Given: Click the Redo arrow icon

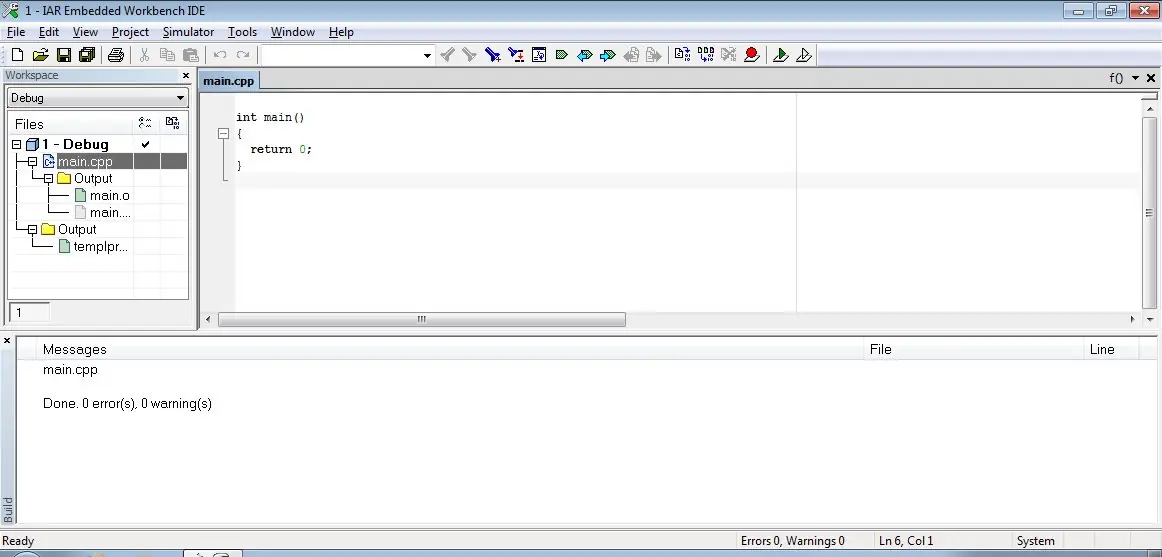Looking at the screenshot, I should [x=243, y=55].
